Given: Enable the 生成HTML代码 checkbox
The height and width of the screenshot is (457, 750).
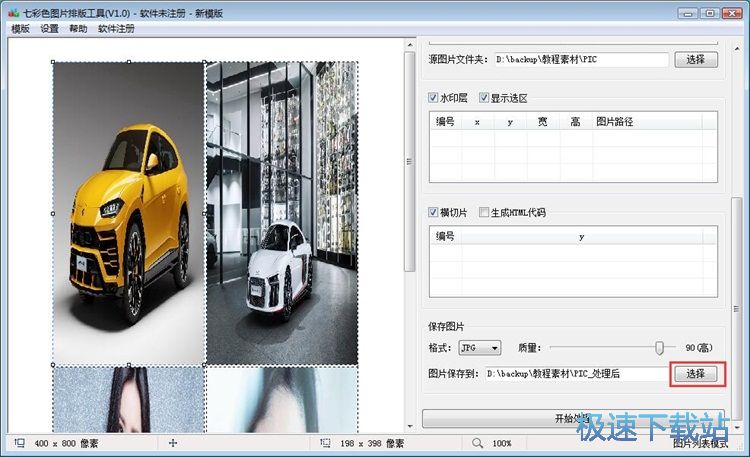Looking at the screenshot, I should 484,212.
